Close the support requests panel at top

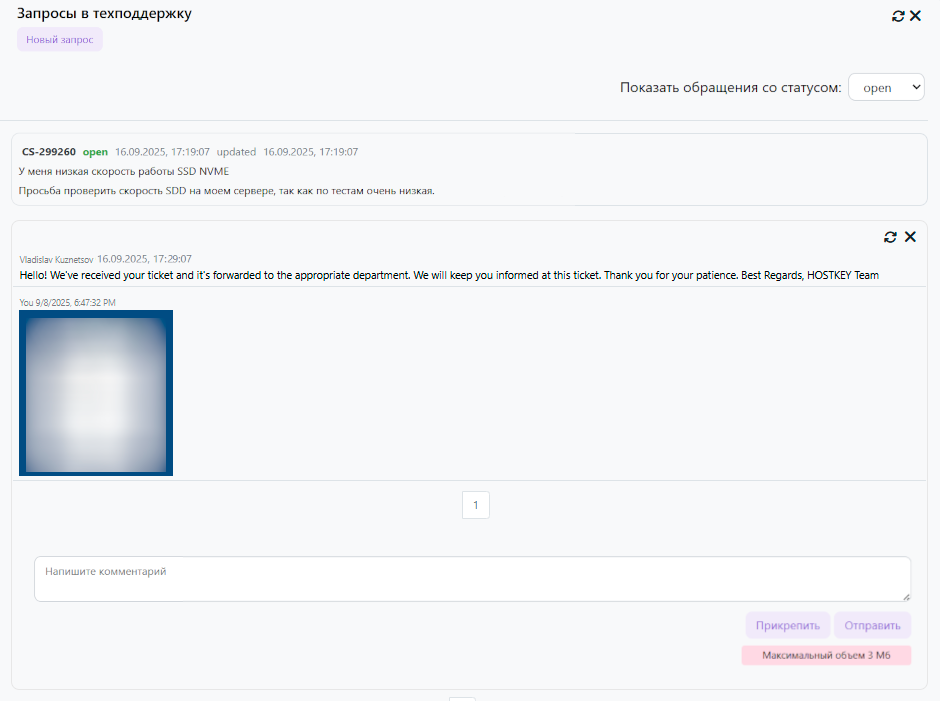tap(915, 16)
